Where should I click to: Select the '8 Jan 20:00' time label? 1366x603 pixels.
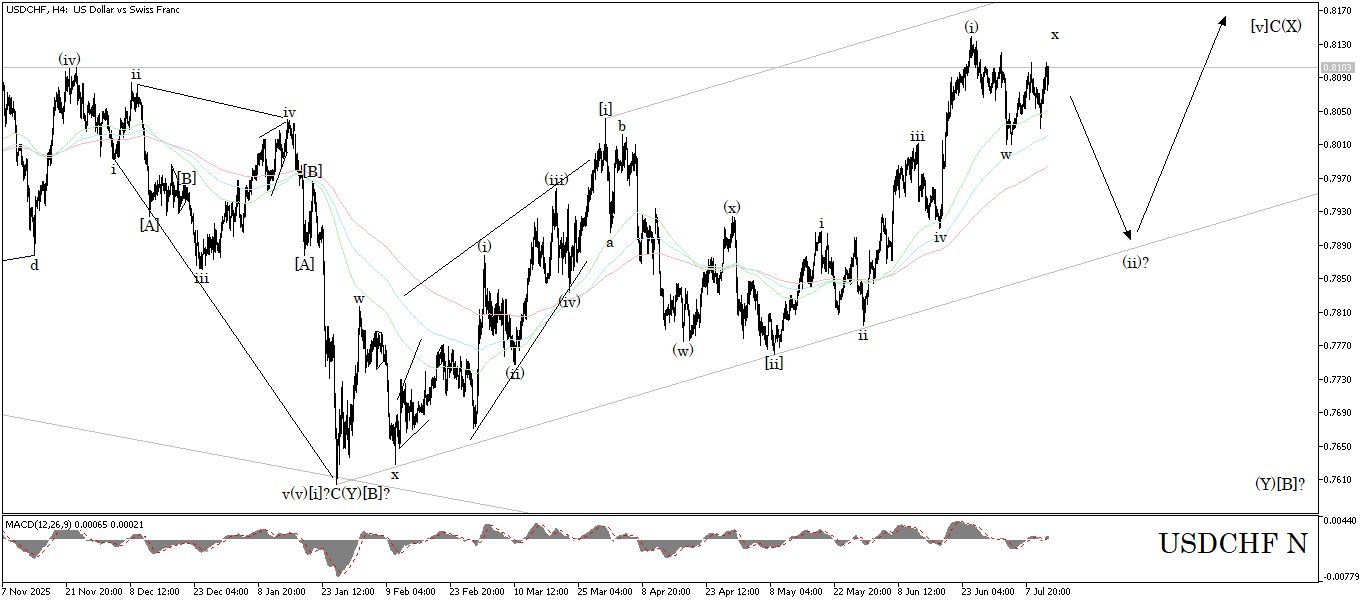282,591
